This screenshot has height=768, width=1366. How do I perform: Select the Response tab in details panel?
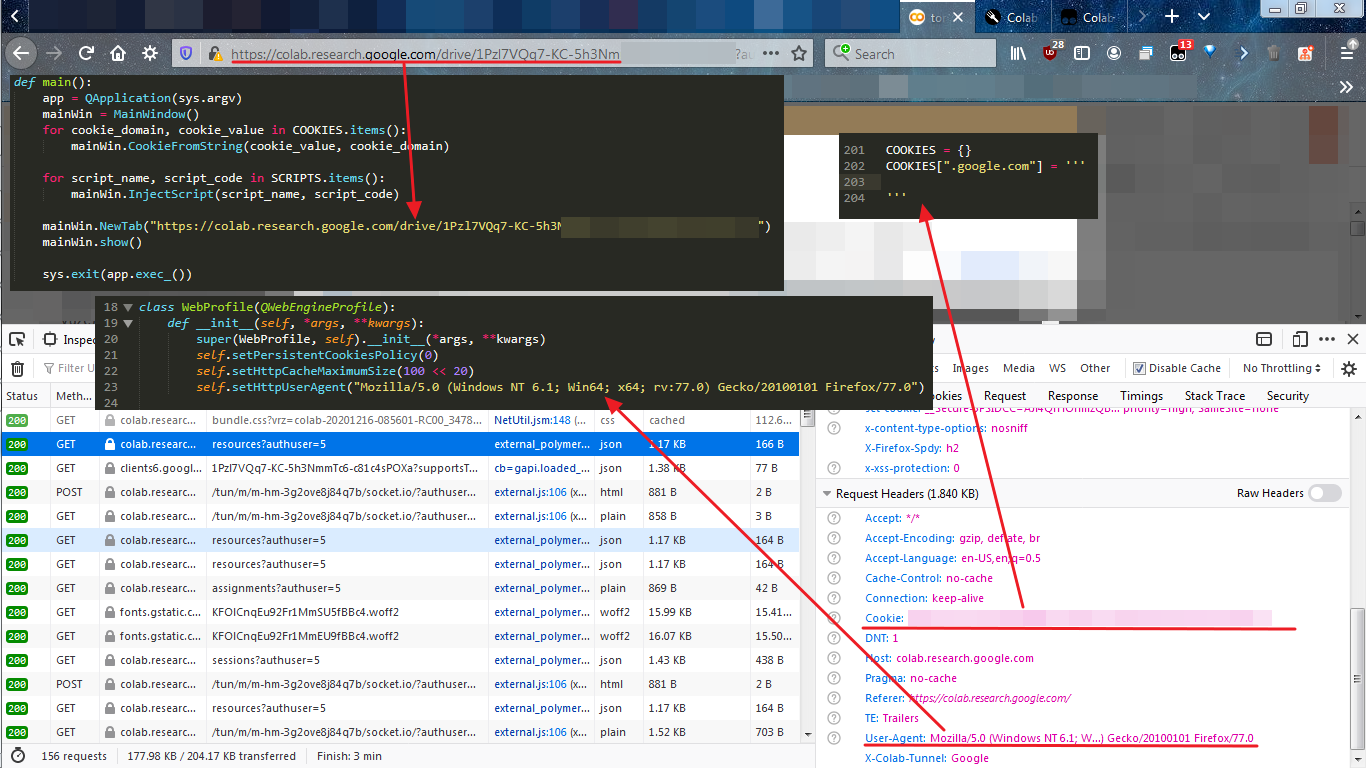[x=1073, y=396]
